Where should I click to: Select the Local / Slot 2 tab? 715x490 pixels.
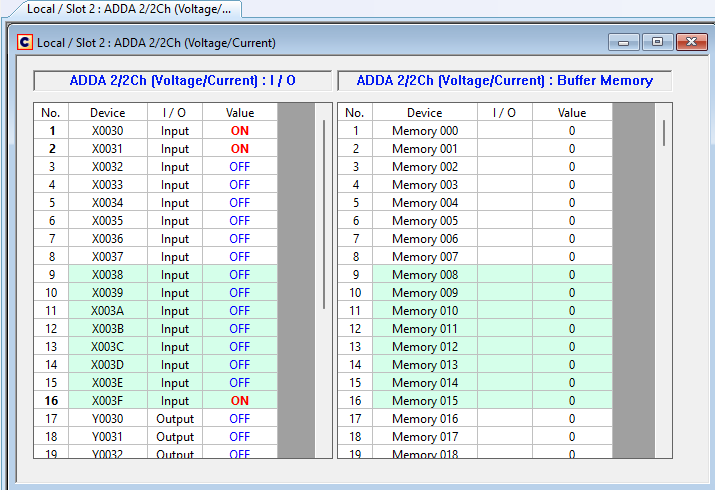pos(128,9)
